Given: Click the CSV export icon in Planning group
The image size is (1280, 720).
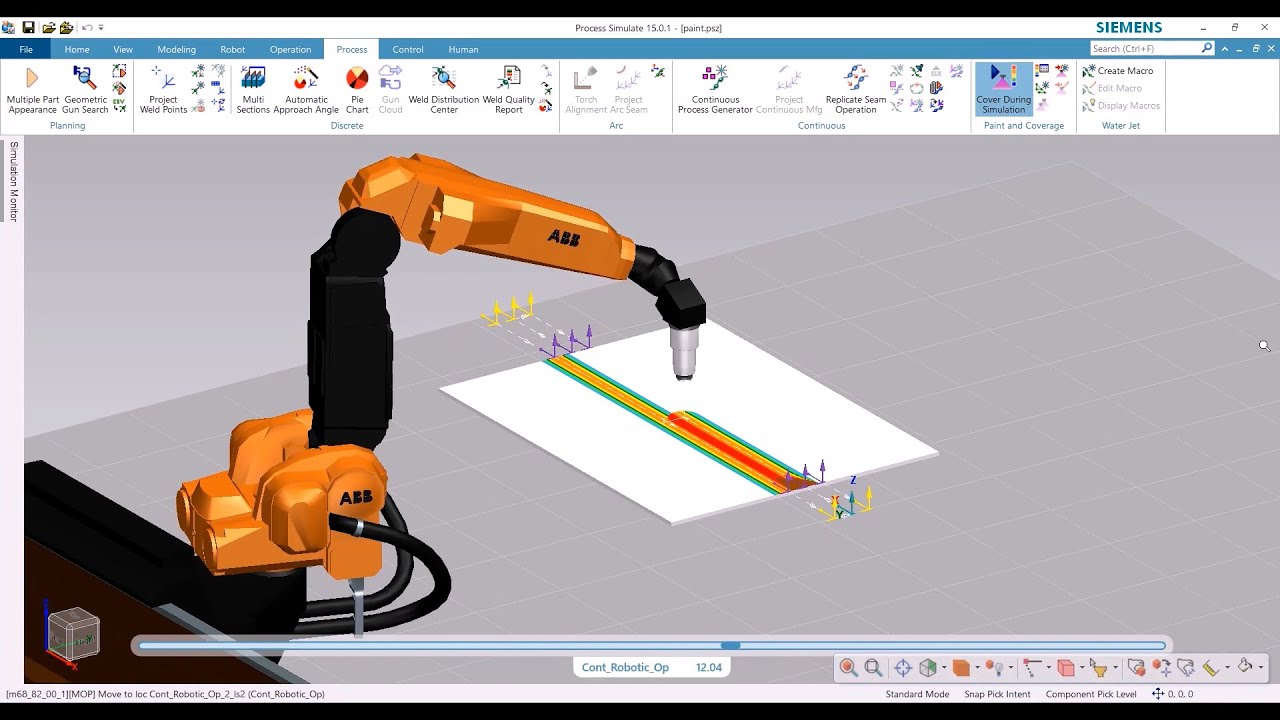Looking at the screenshot, I should tap(119, 104).
